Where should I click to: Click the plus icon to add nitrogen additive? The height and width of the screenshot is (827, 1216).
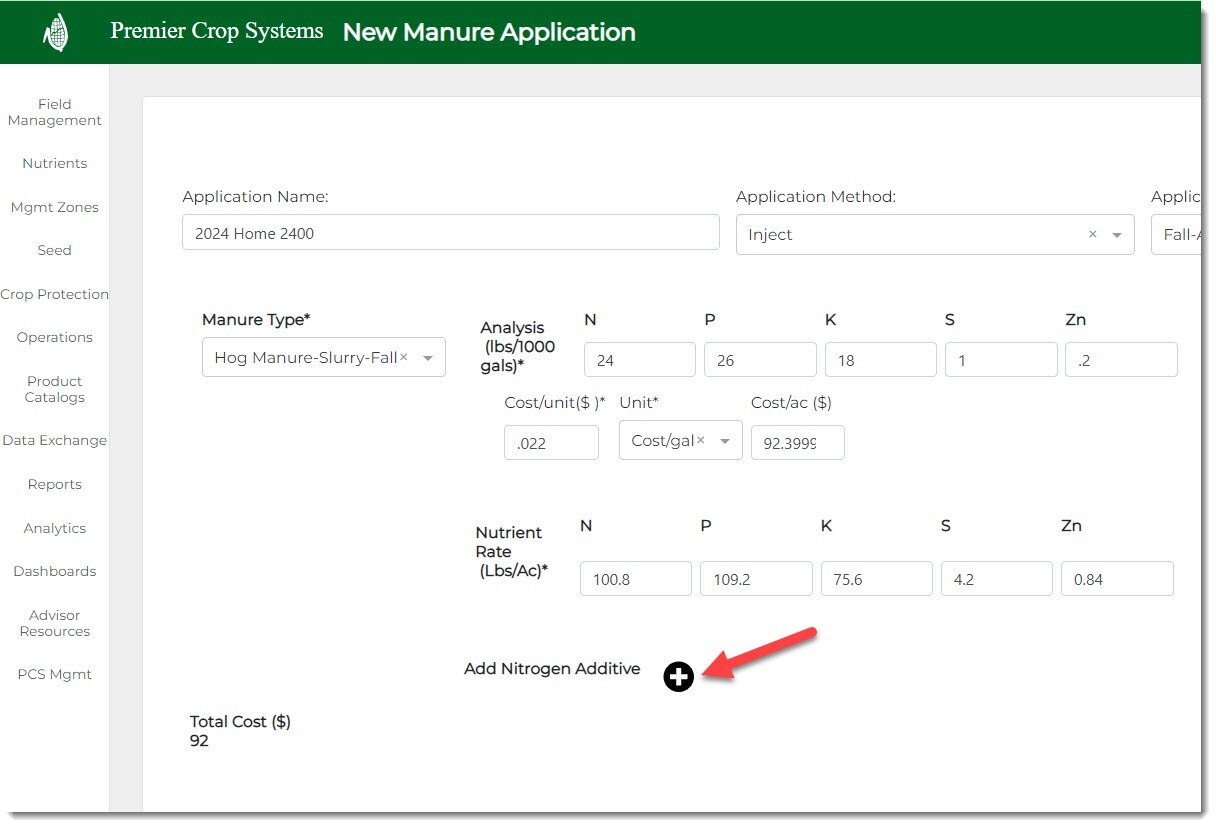tap(678, 677)
